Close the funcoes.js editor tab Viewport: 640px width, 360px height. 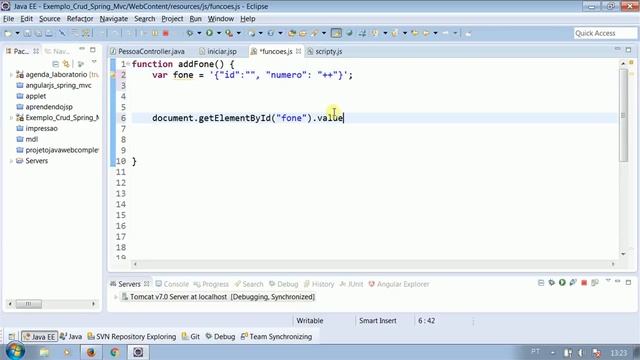click(x=298, y=51)
